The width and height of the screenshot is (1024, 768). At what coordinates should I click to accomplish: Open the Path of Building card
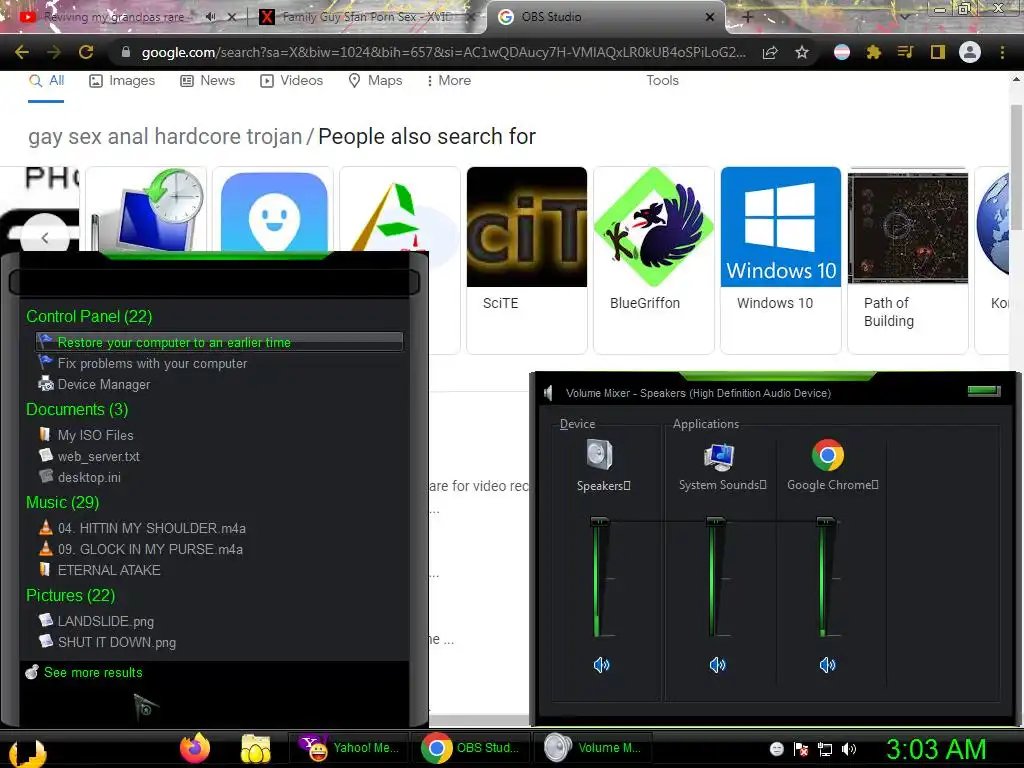(x=908, y=260)
